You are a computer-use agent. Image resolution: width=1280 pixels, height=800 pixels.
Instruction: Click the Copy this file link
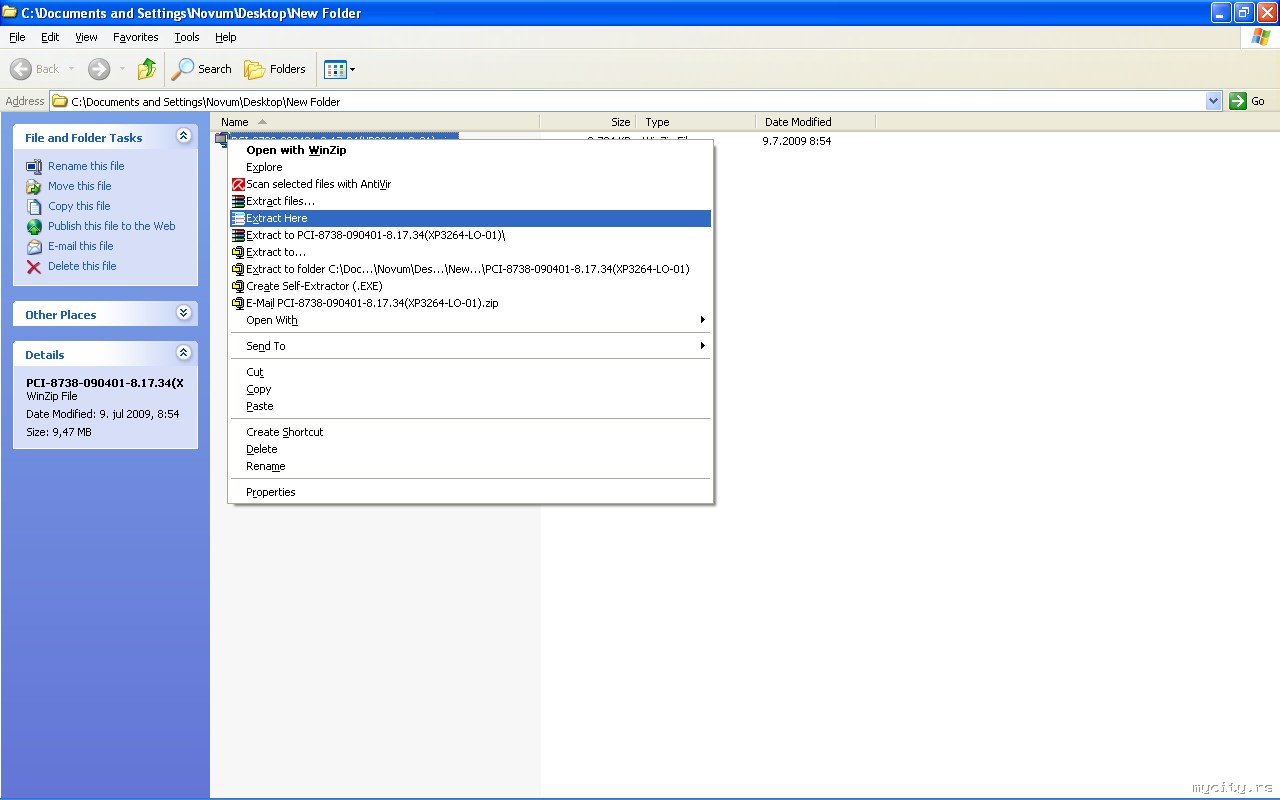pyautogui.click(x=79, y=206)
